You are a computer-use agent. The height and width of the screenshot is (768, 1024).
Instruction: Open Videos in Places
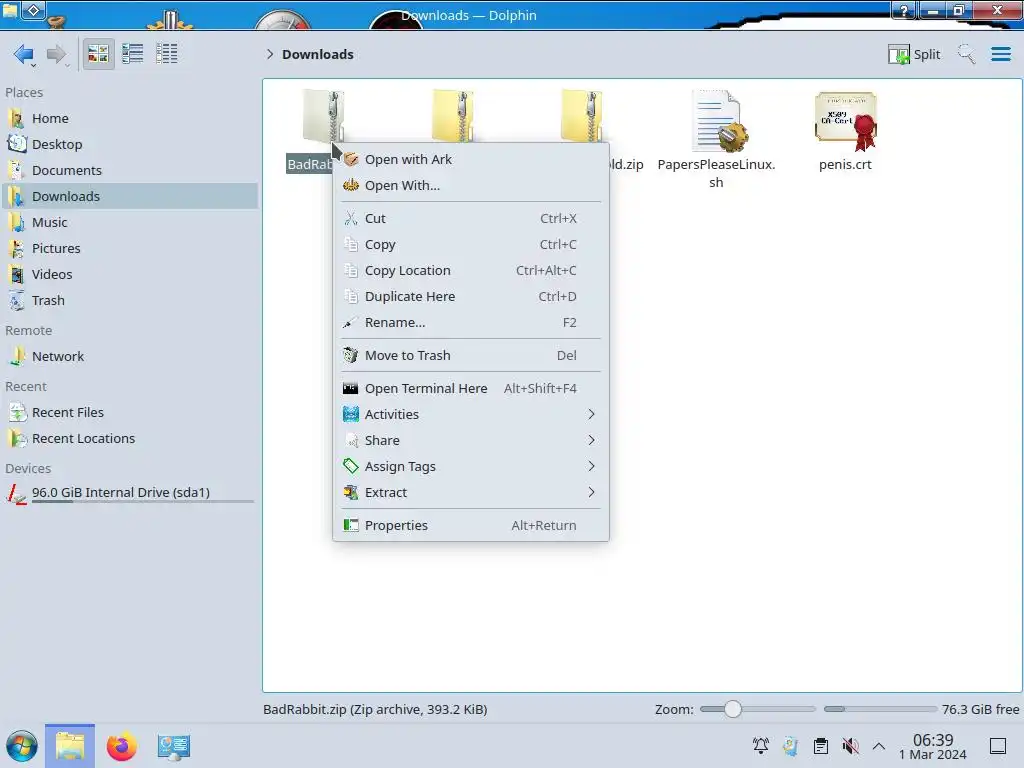(x=131, y=275)
